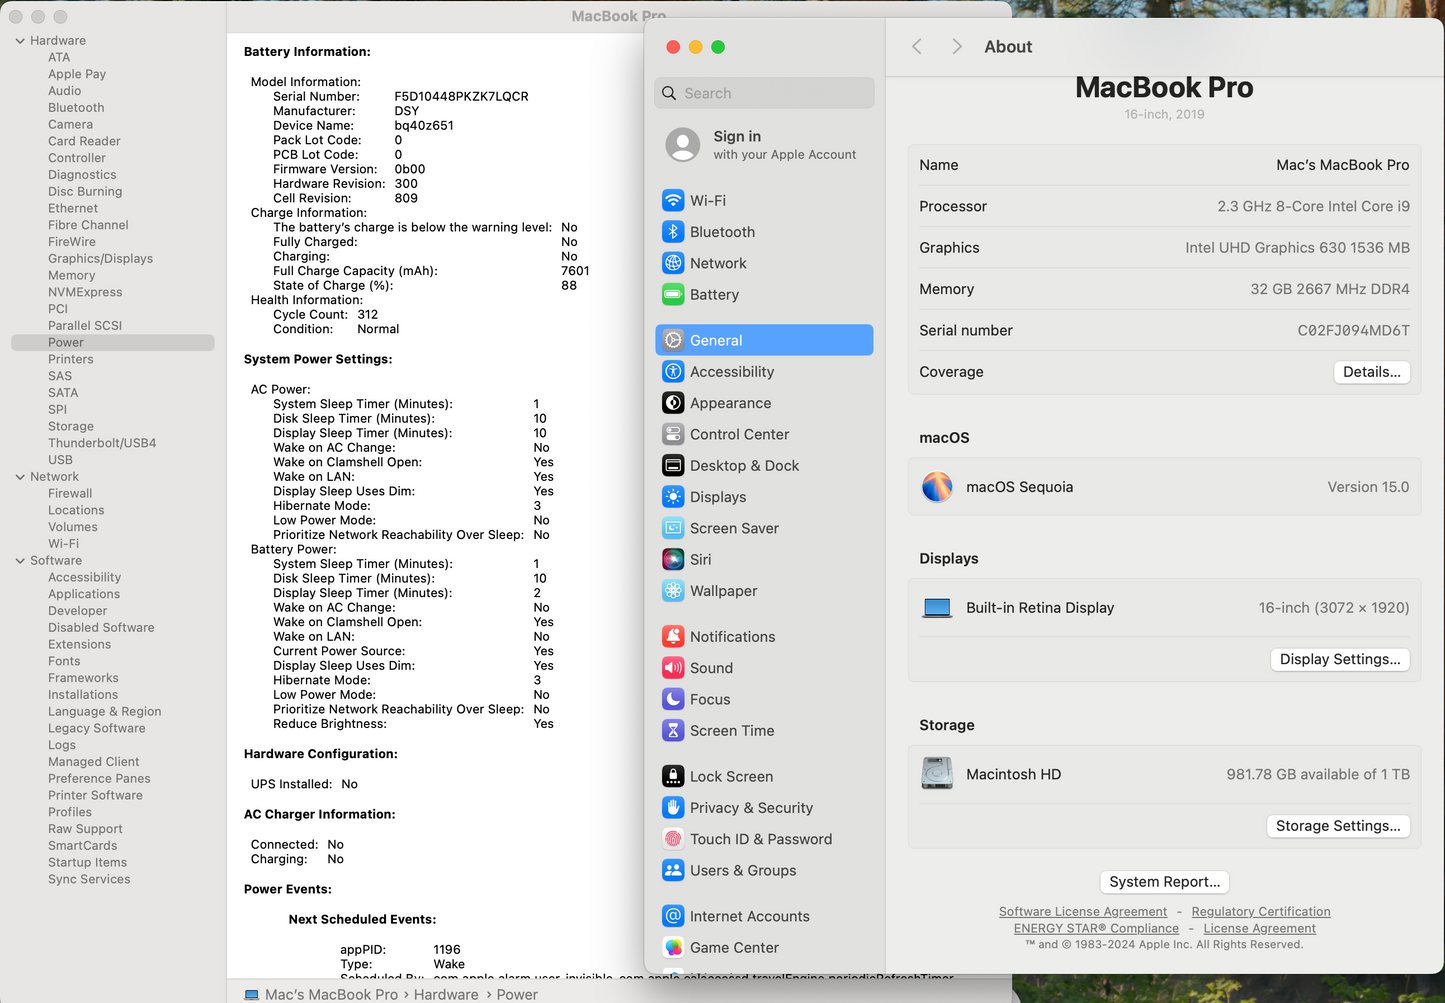Open Battery settings via the green battery icon
The height and width of the screenshot is (1003, 1445).
pos(673,294)
